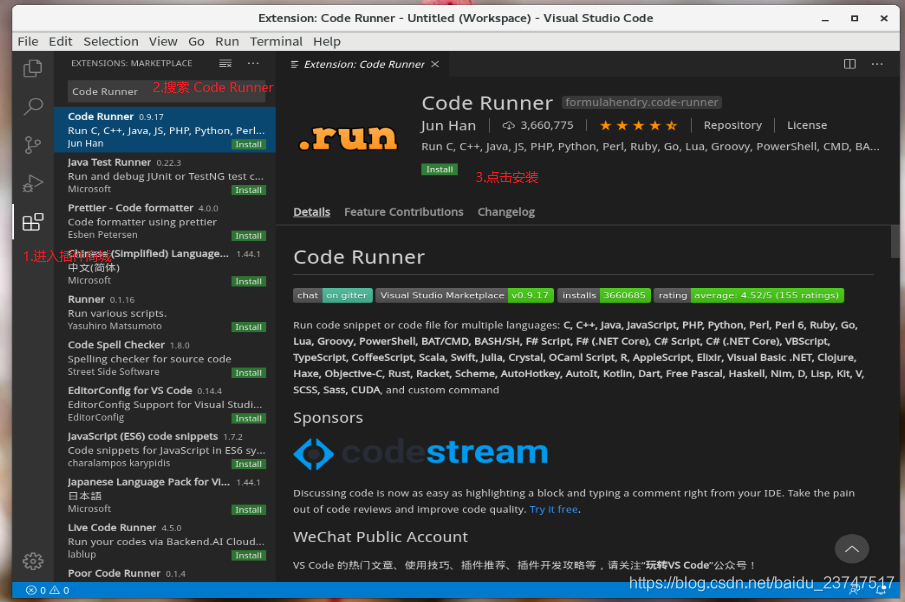
Task: Open the Explorer view in activity bar
Action: click(x=32, y=69)
